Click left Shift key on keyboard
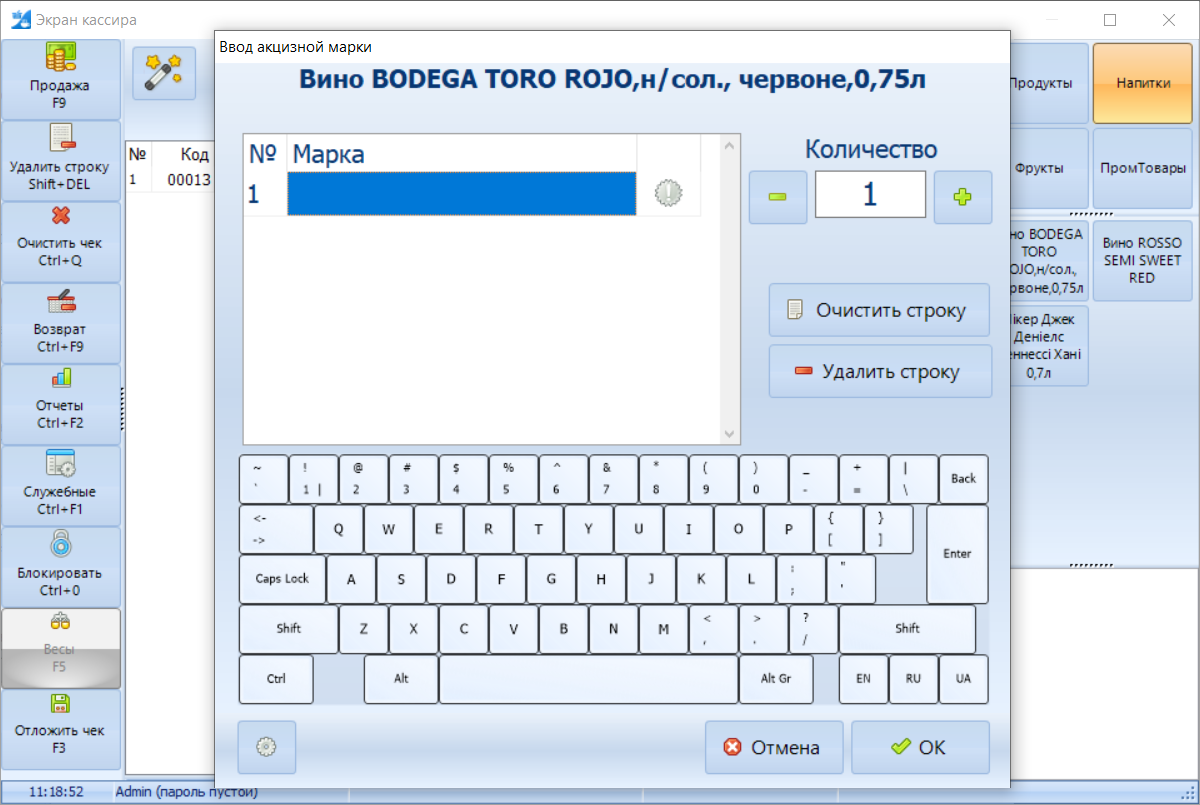Image resolution: width=1200 pixels, height=805 pixels. [288, 629]
